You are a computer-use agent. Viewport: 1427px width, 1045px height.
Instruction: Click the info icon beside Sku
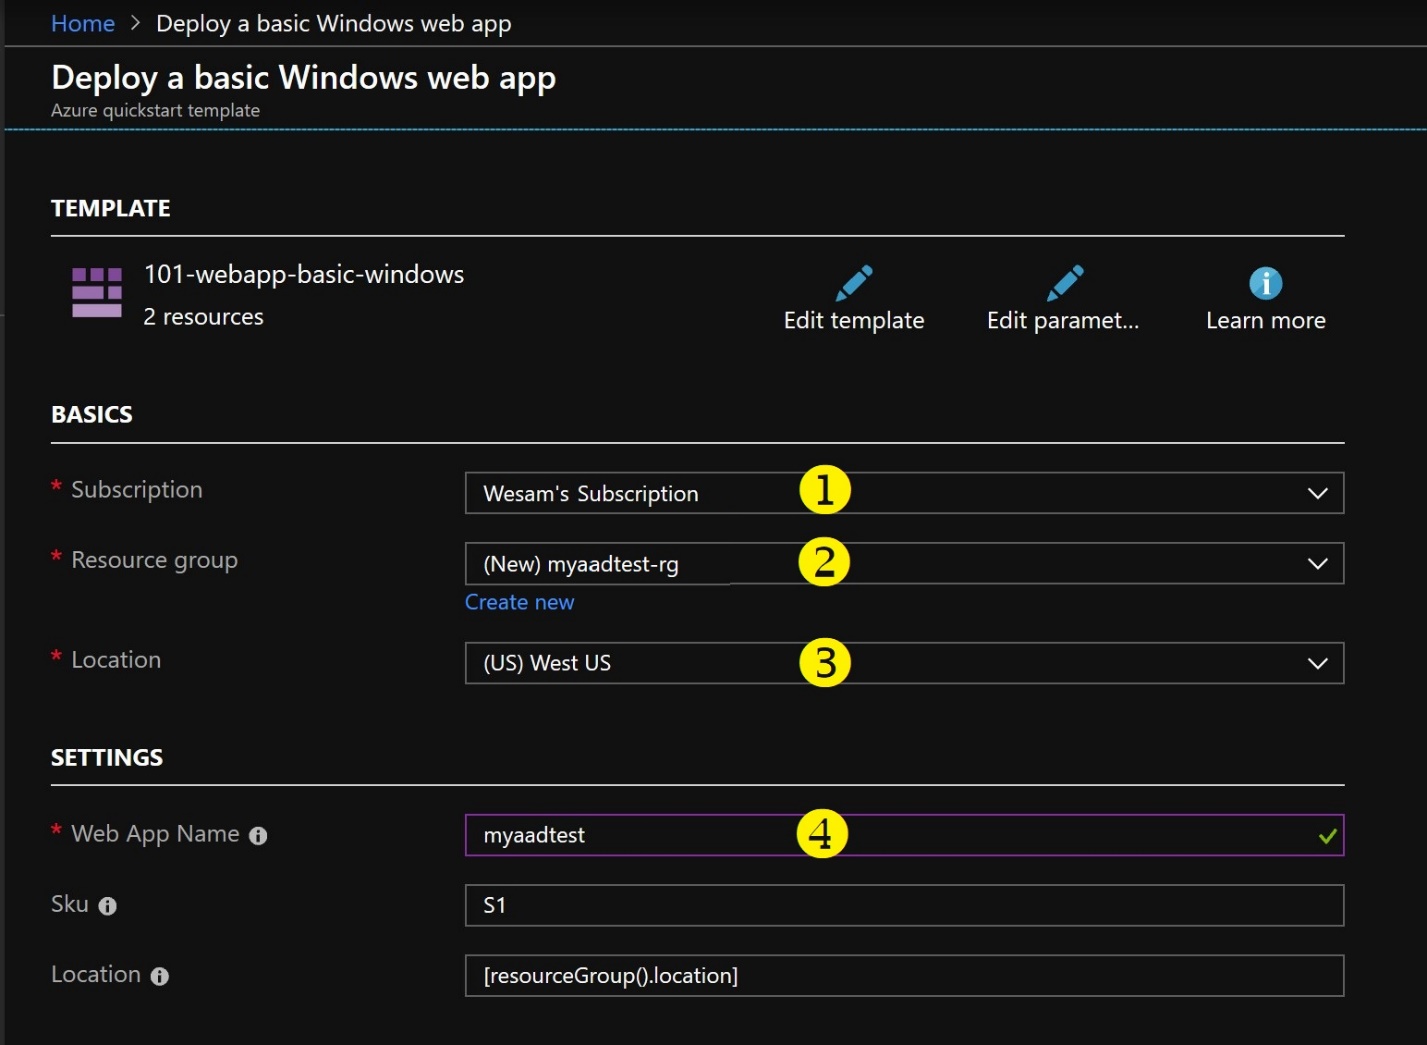pos(108,906)
